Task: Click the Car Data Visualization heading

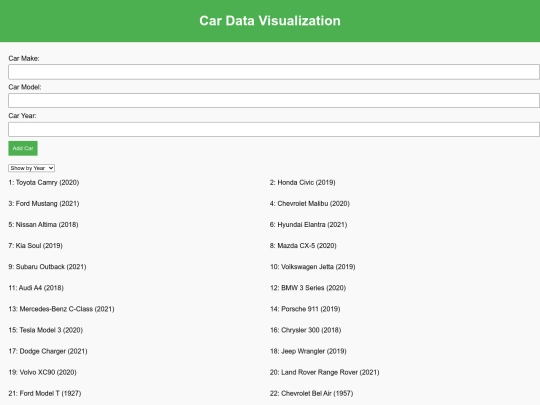Action: pyautogui.click(x=270, y=21)
